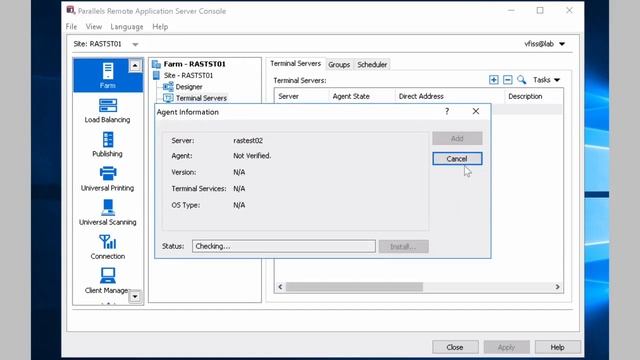Switch to the Scheduler tab
640x360 pixels.
point(372,64)
